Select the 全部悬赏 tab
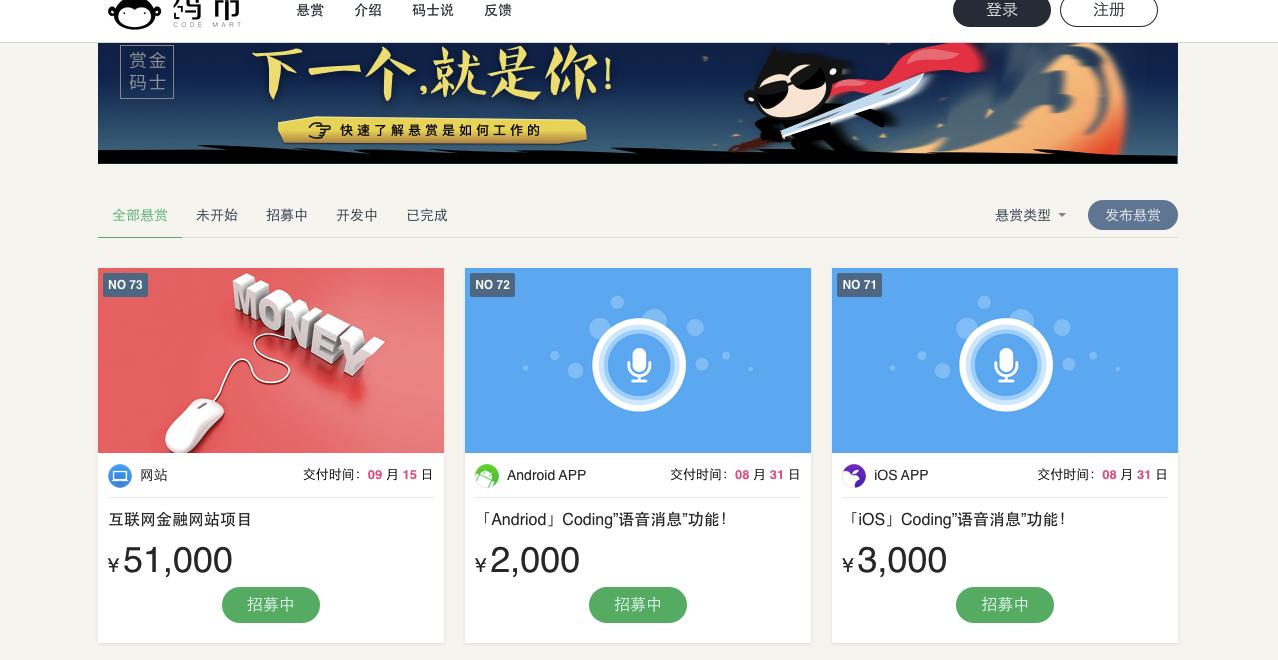The image size is (1278, 660). click(x=140, y=215)
